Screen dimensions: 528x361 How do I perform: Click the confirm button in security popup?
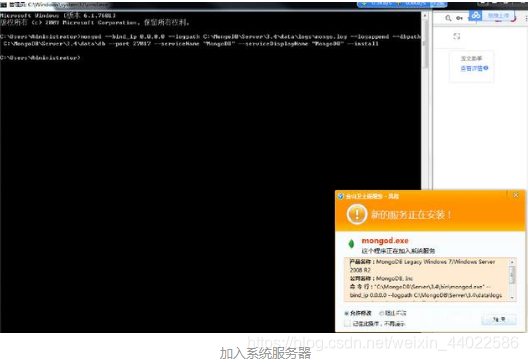click(x=499, y=319)
